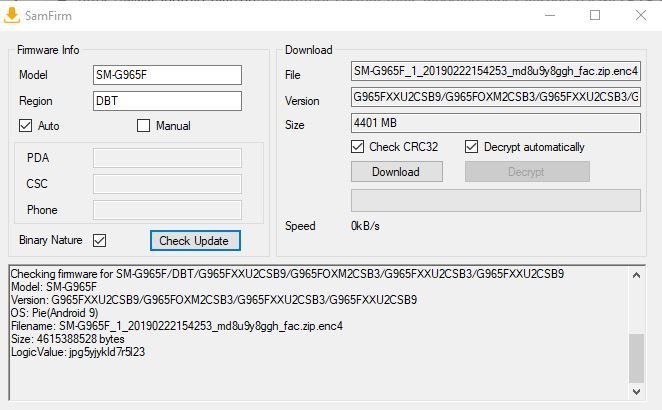This screenshot has height=410, width=662.
Task: Click the 'OS: Pie(Android 9)' log line
Action: 54,313
